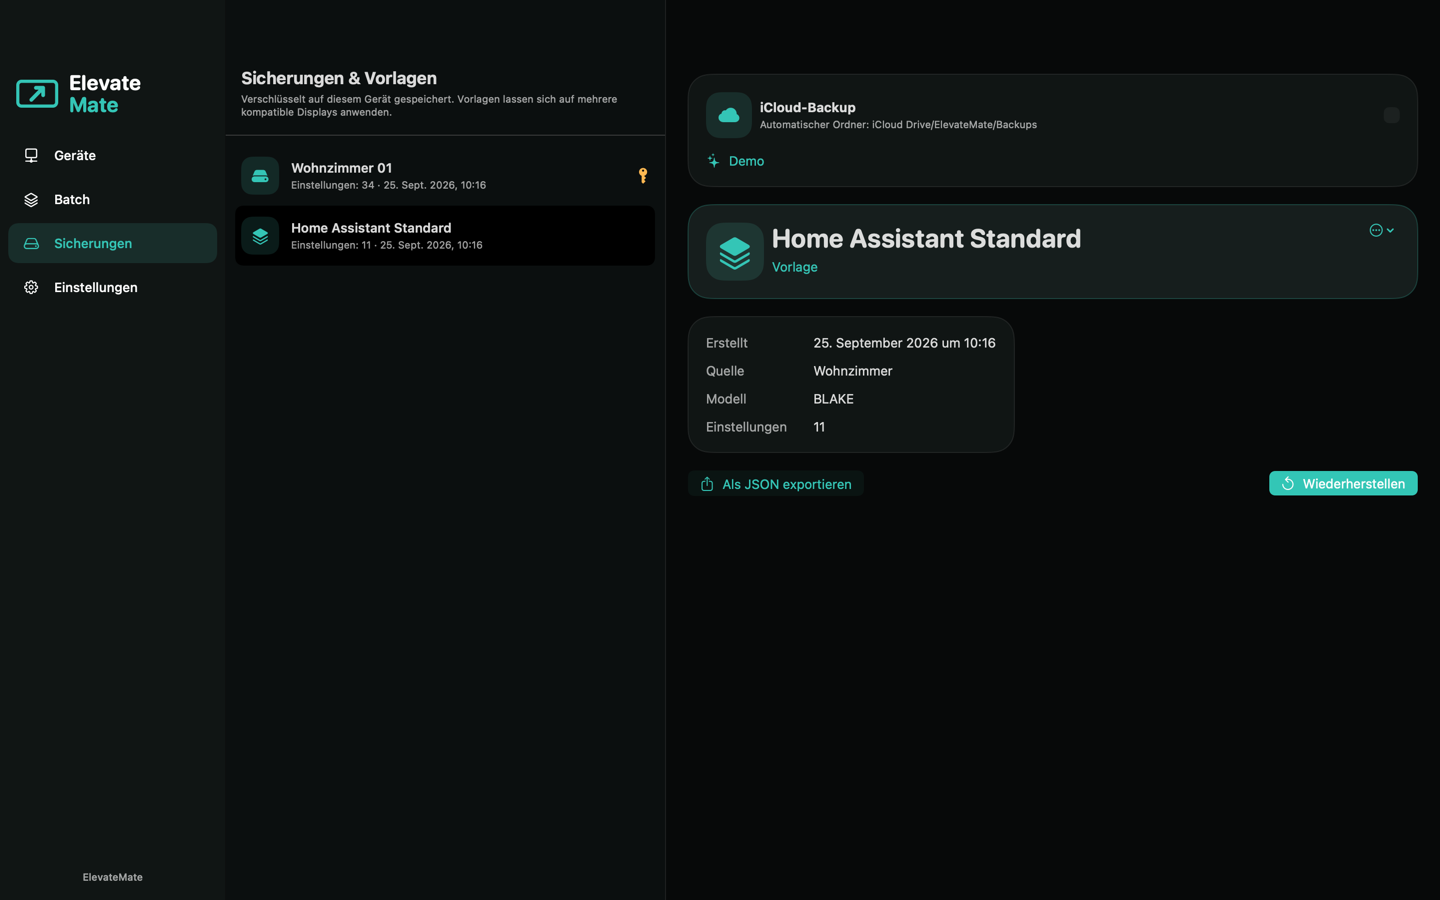Toggle the iCloud-Backup switch
Image resolution: width=1440 pixels, height=900 pixels.
pyautogui.click(x=1391, y=115)
